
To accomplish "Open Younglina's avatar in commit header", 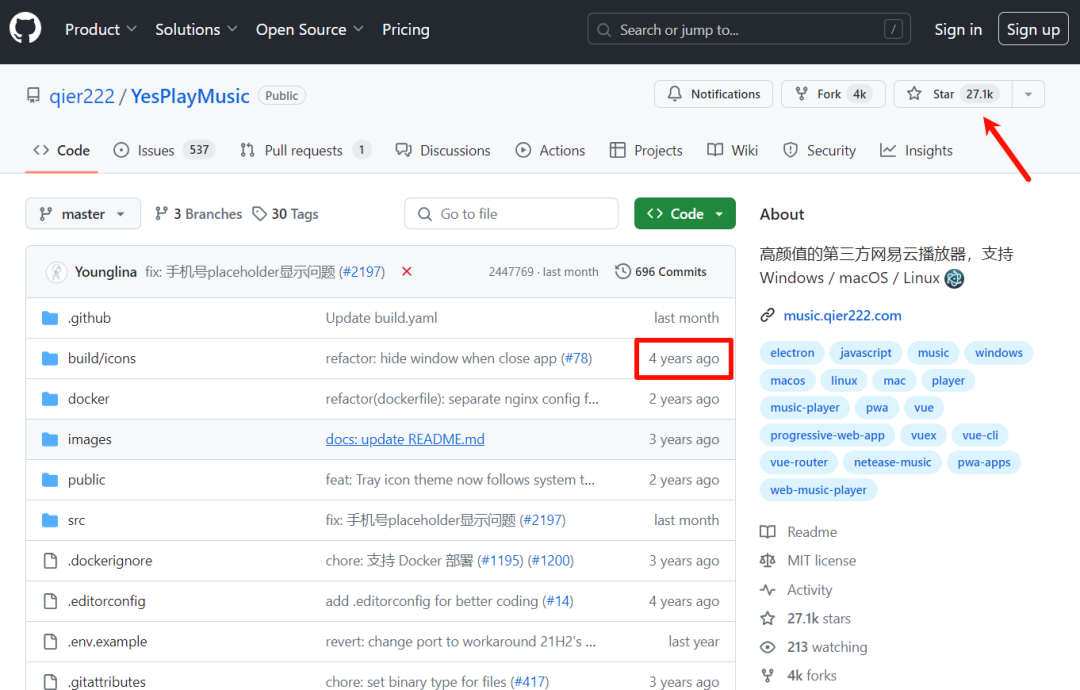I will (56, 272).
